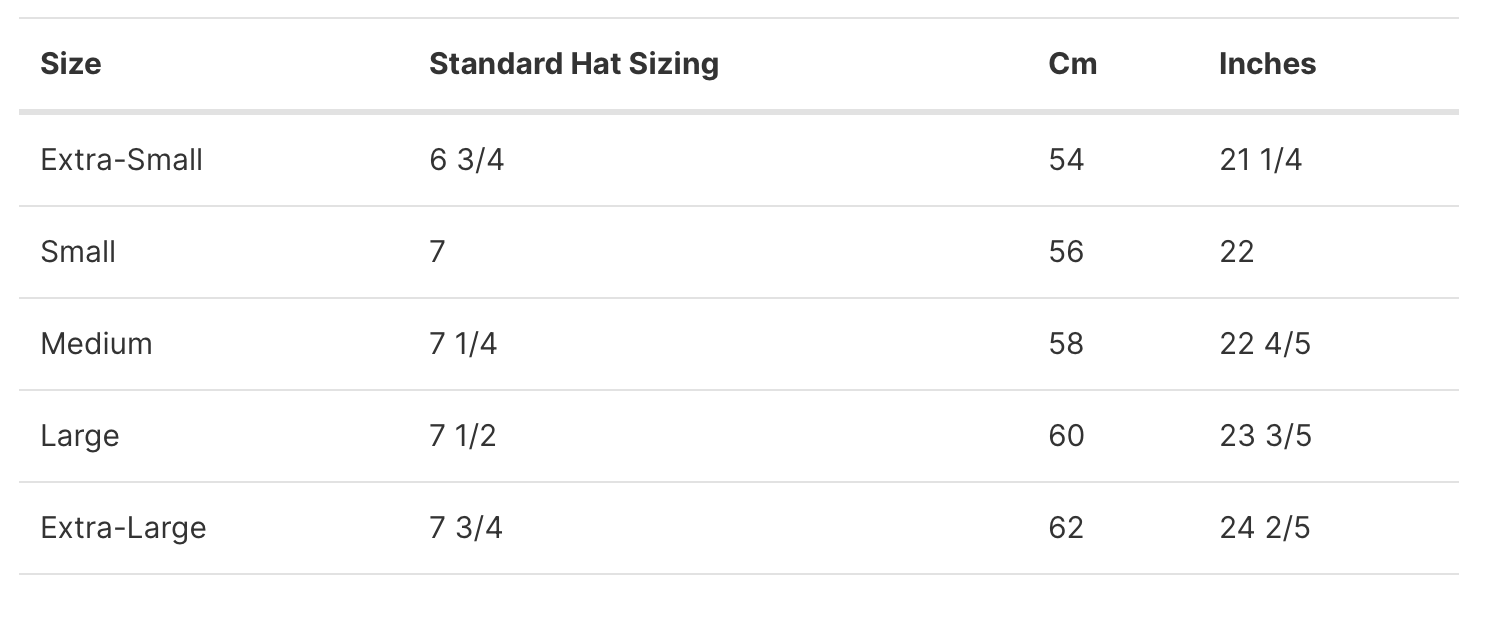Screen dimensions: 1494x634
Task: Select the Cm column header
Action: click(1073, 64)
